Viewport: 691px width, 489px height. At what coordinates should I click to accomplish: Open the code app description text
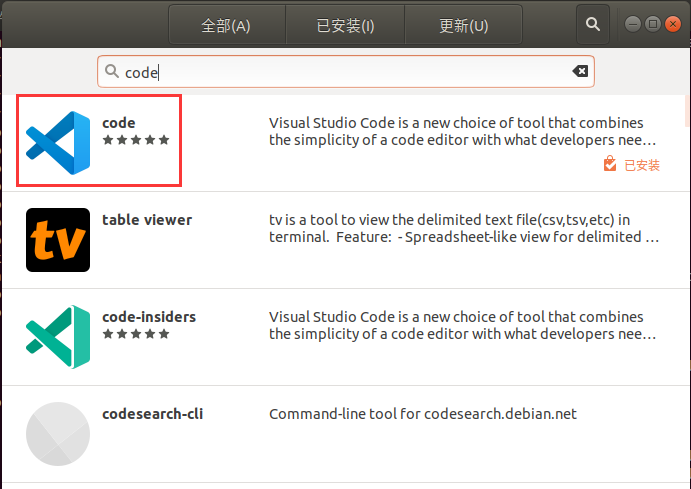click(463, 131)
